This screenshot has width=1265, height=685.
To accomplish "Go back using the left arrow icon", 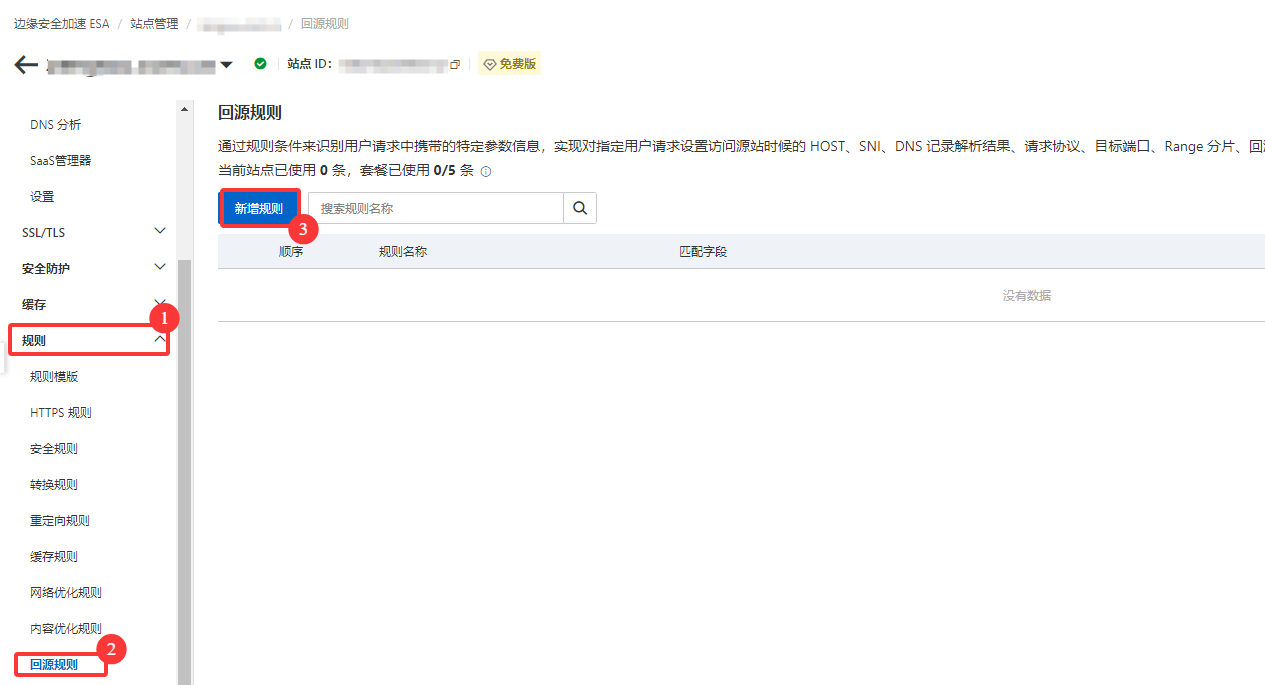I will tap(26, 65).
